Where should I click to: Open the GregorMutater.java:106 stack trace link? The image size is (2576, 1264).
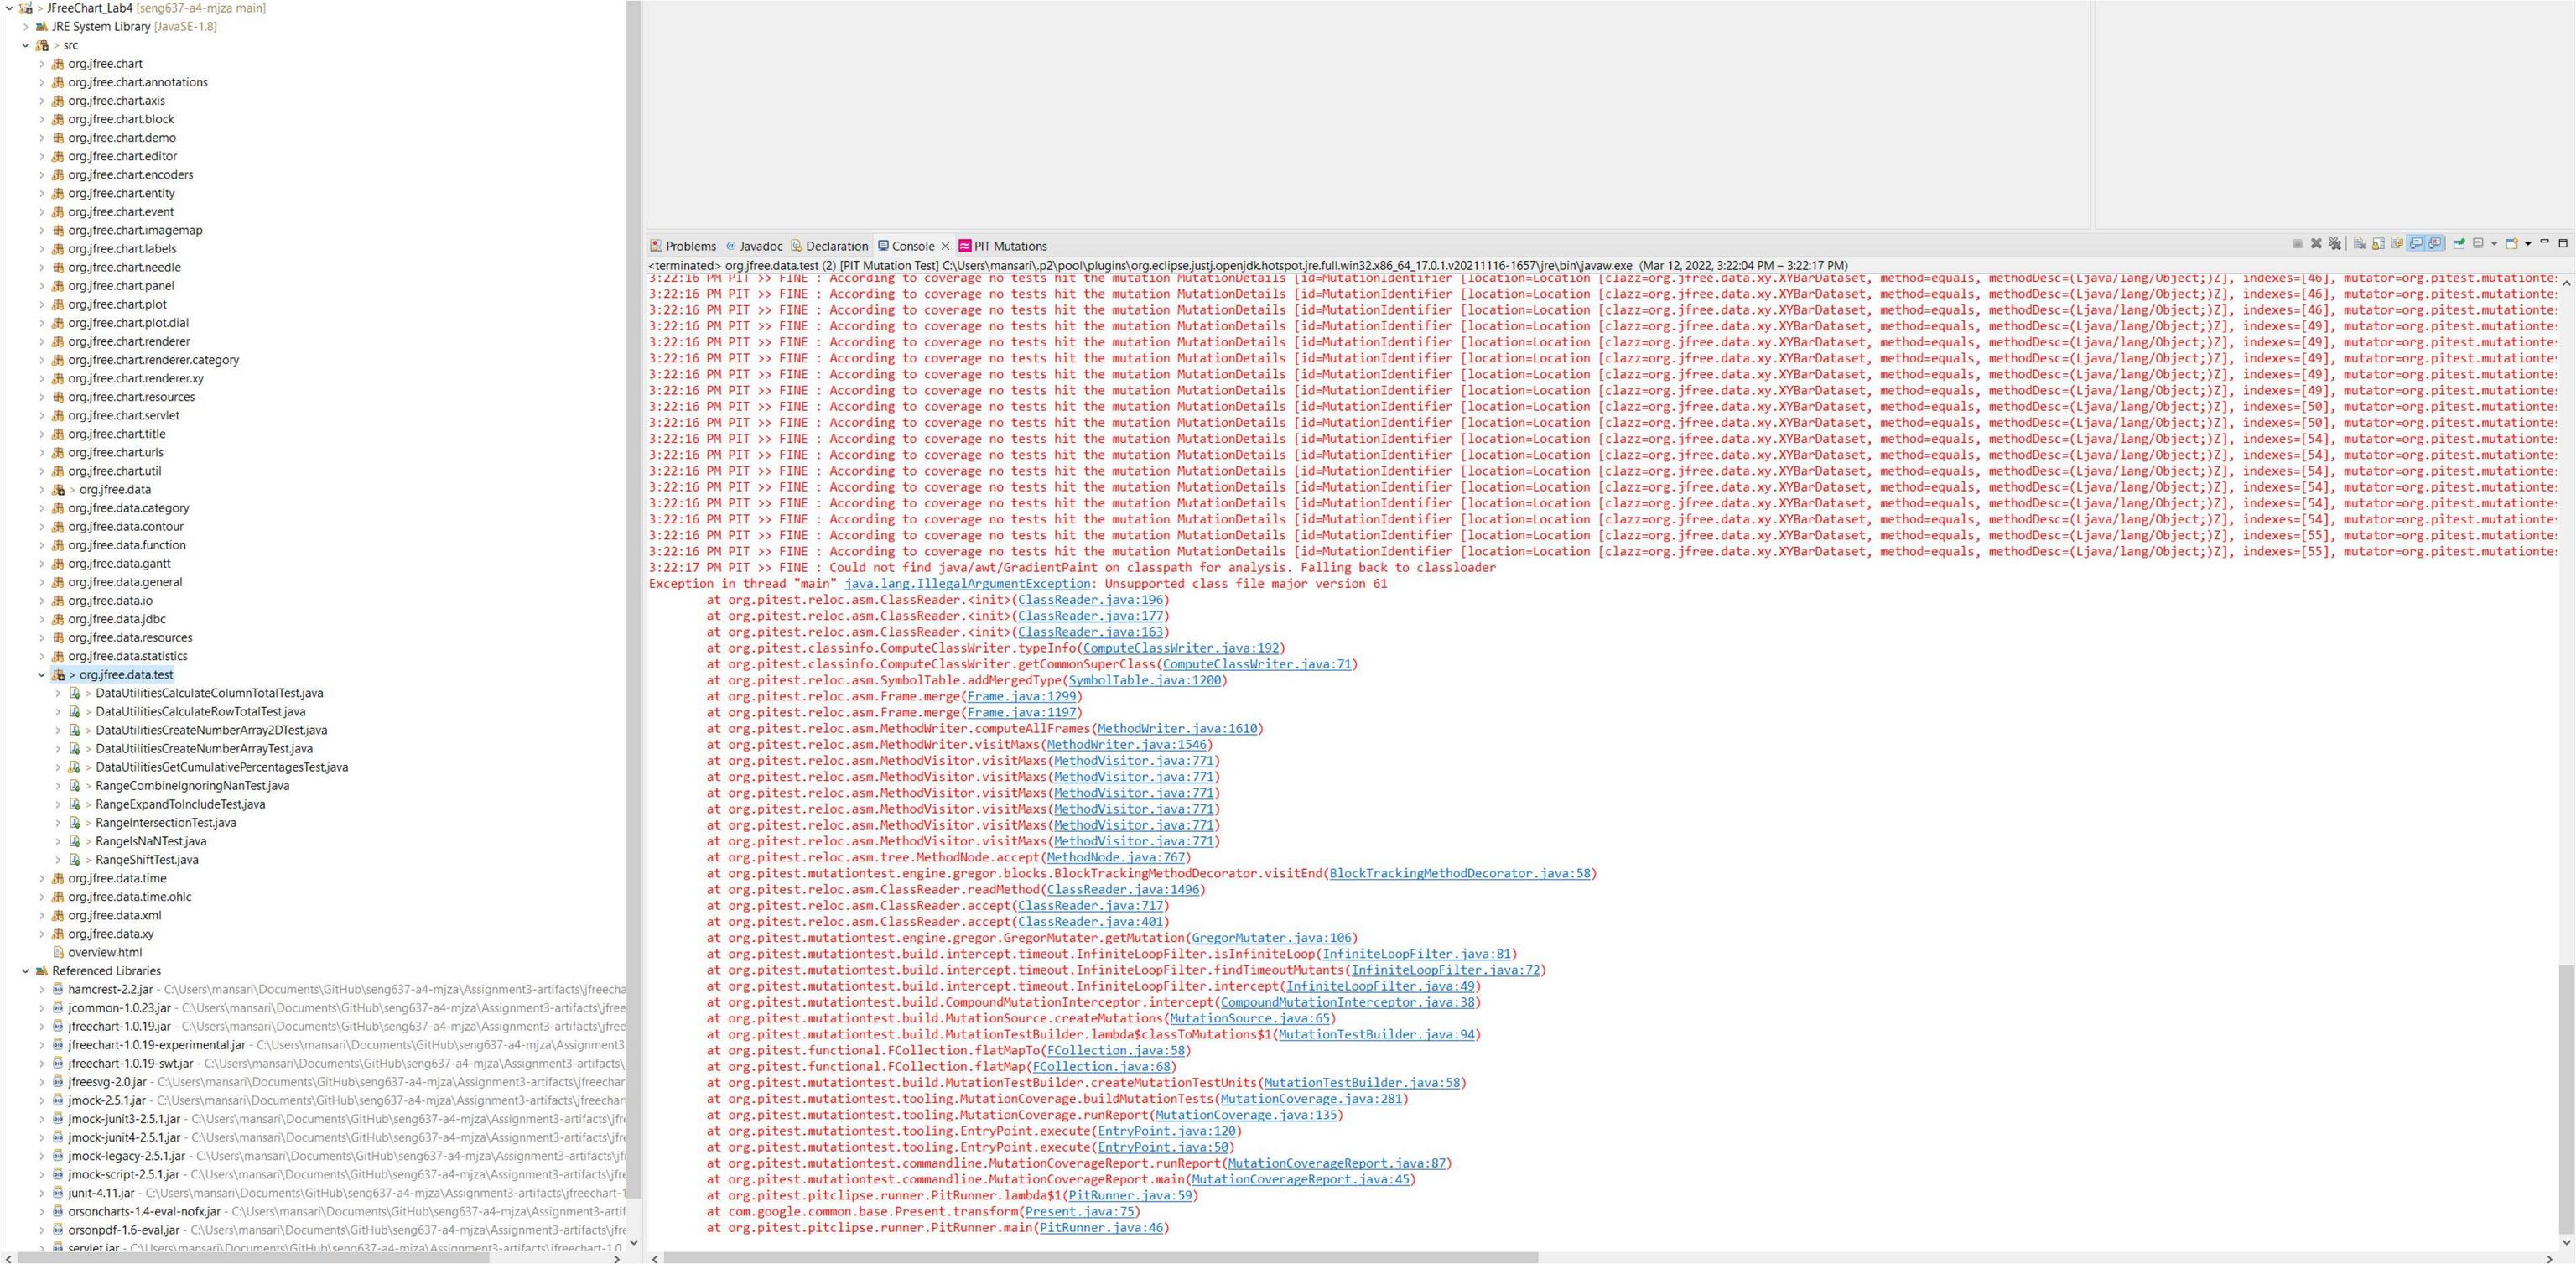click(1272, 938)
